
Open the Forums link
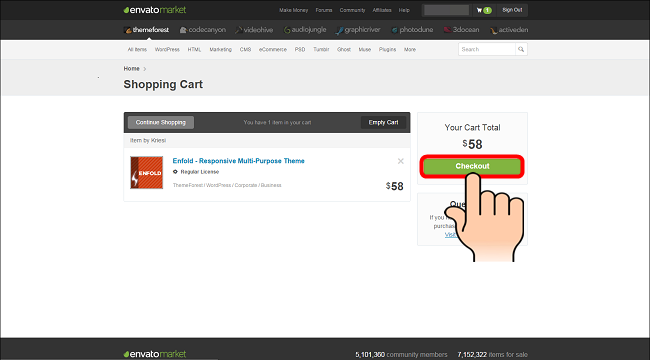pos(324,10)
